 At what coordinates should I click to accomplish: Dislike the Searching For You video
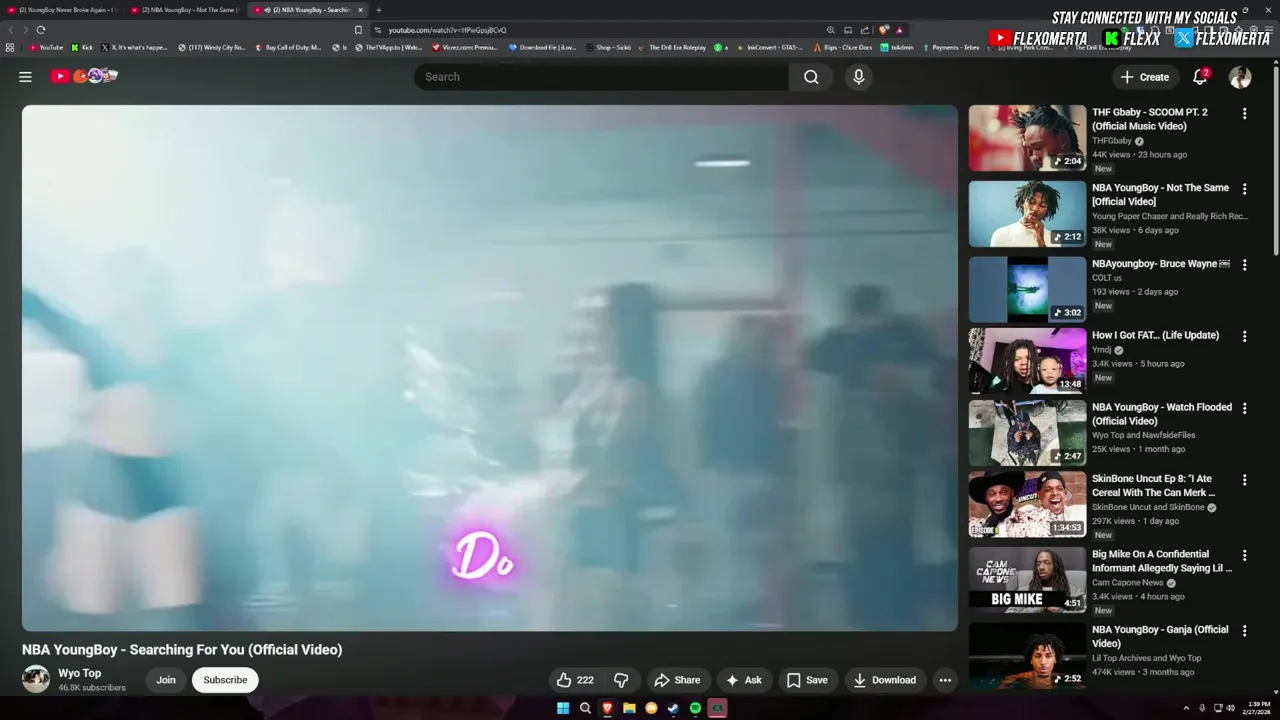[x=621, y=680]
